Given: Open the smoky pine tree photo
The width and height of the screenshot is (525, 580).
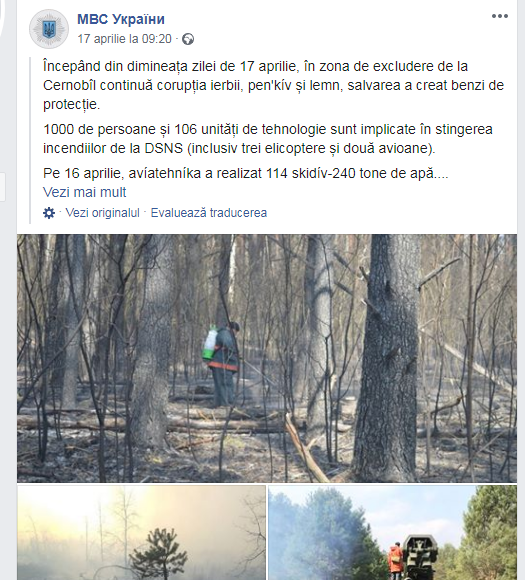Looking at the screenshot, I should (x=141, y=533).
